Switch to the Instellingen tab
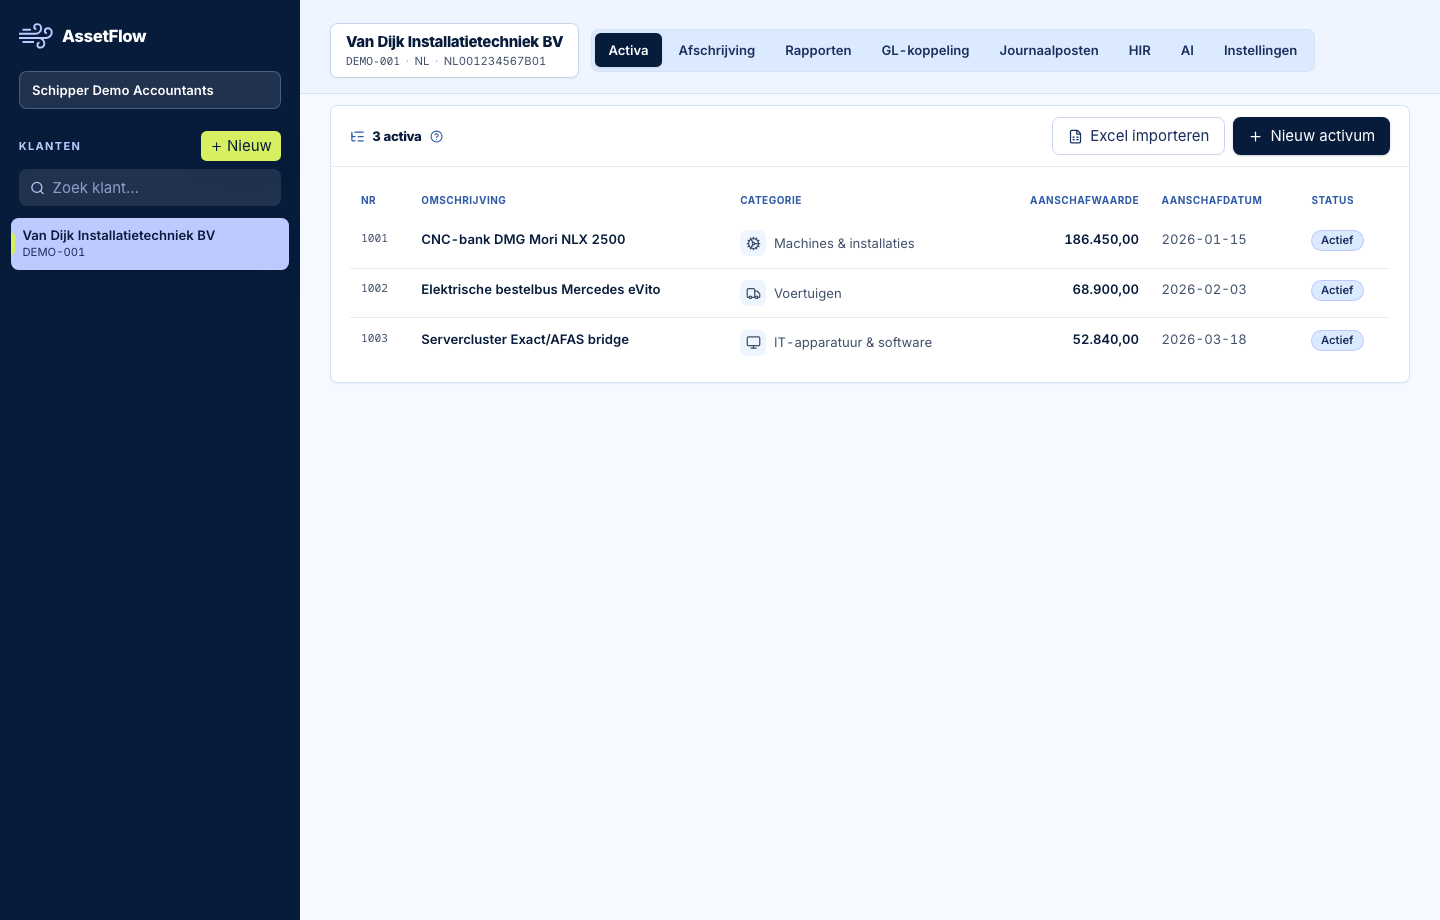The height and width of the screenshot is (920, 1440). (x=1260, y=50)
